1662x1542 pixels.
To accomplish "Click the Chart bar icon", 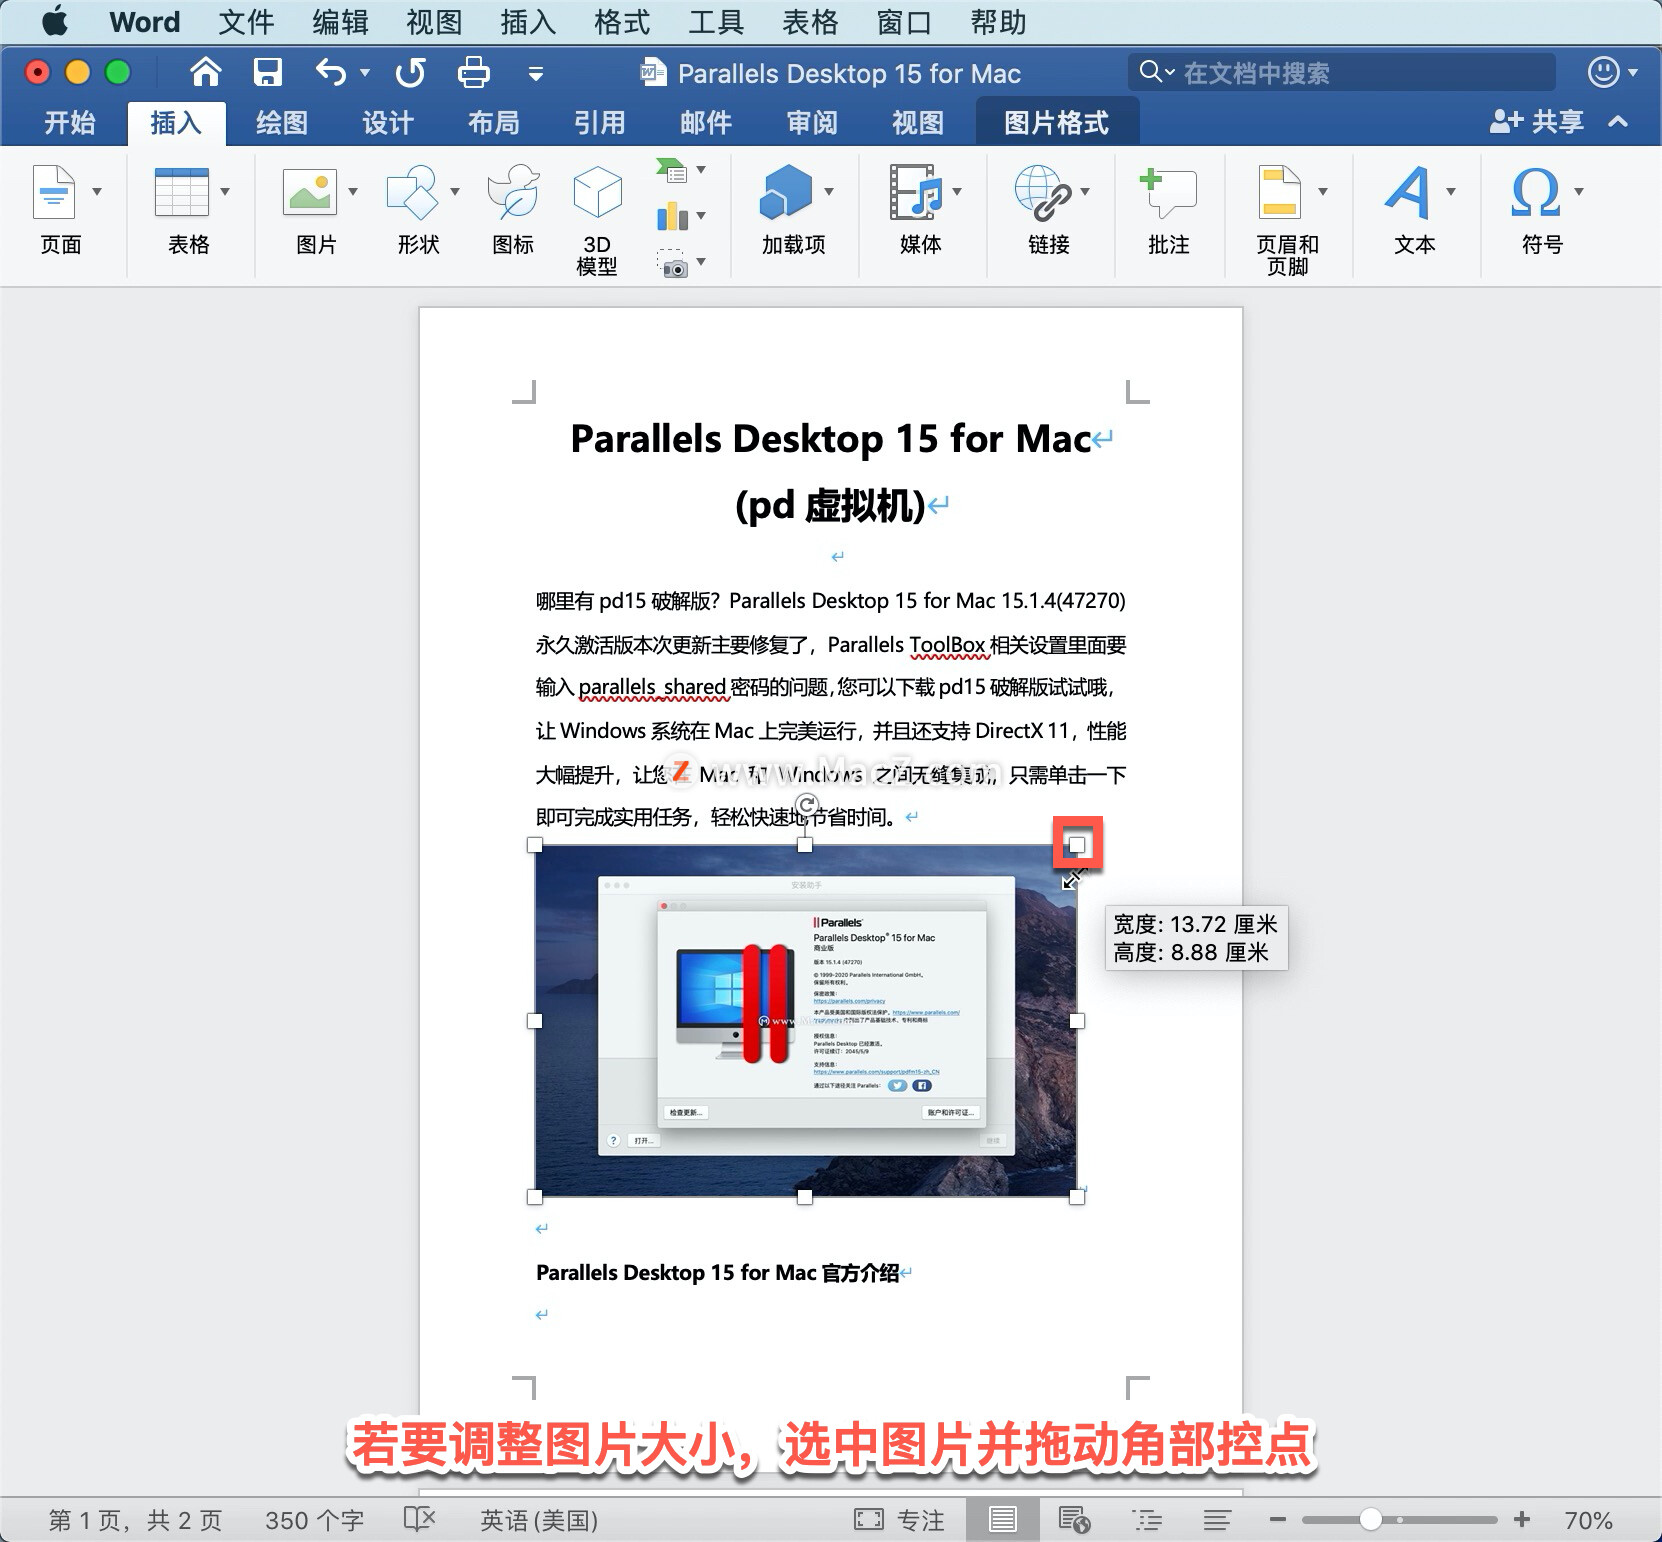I will [x=672, y=215].
